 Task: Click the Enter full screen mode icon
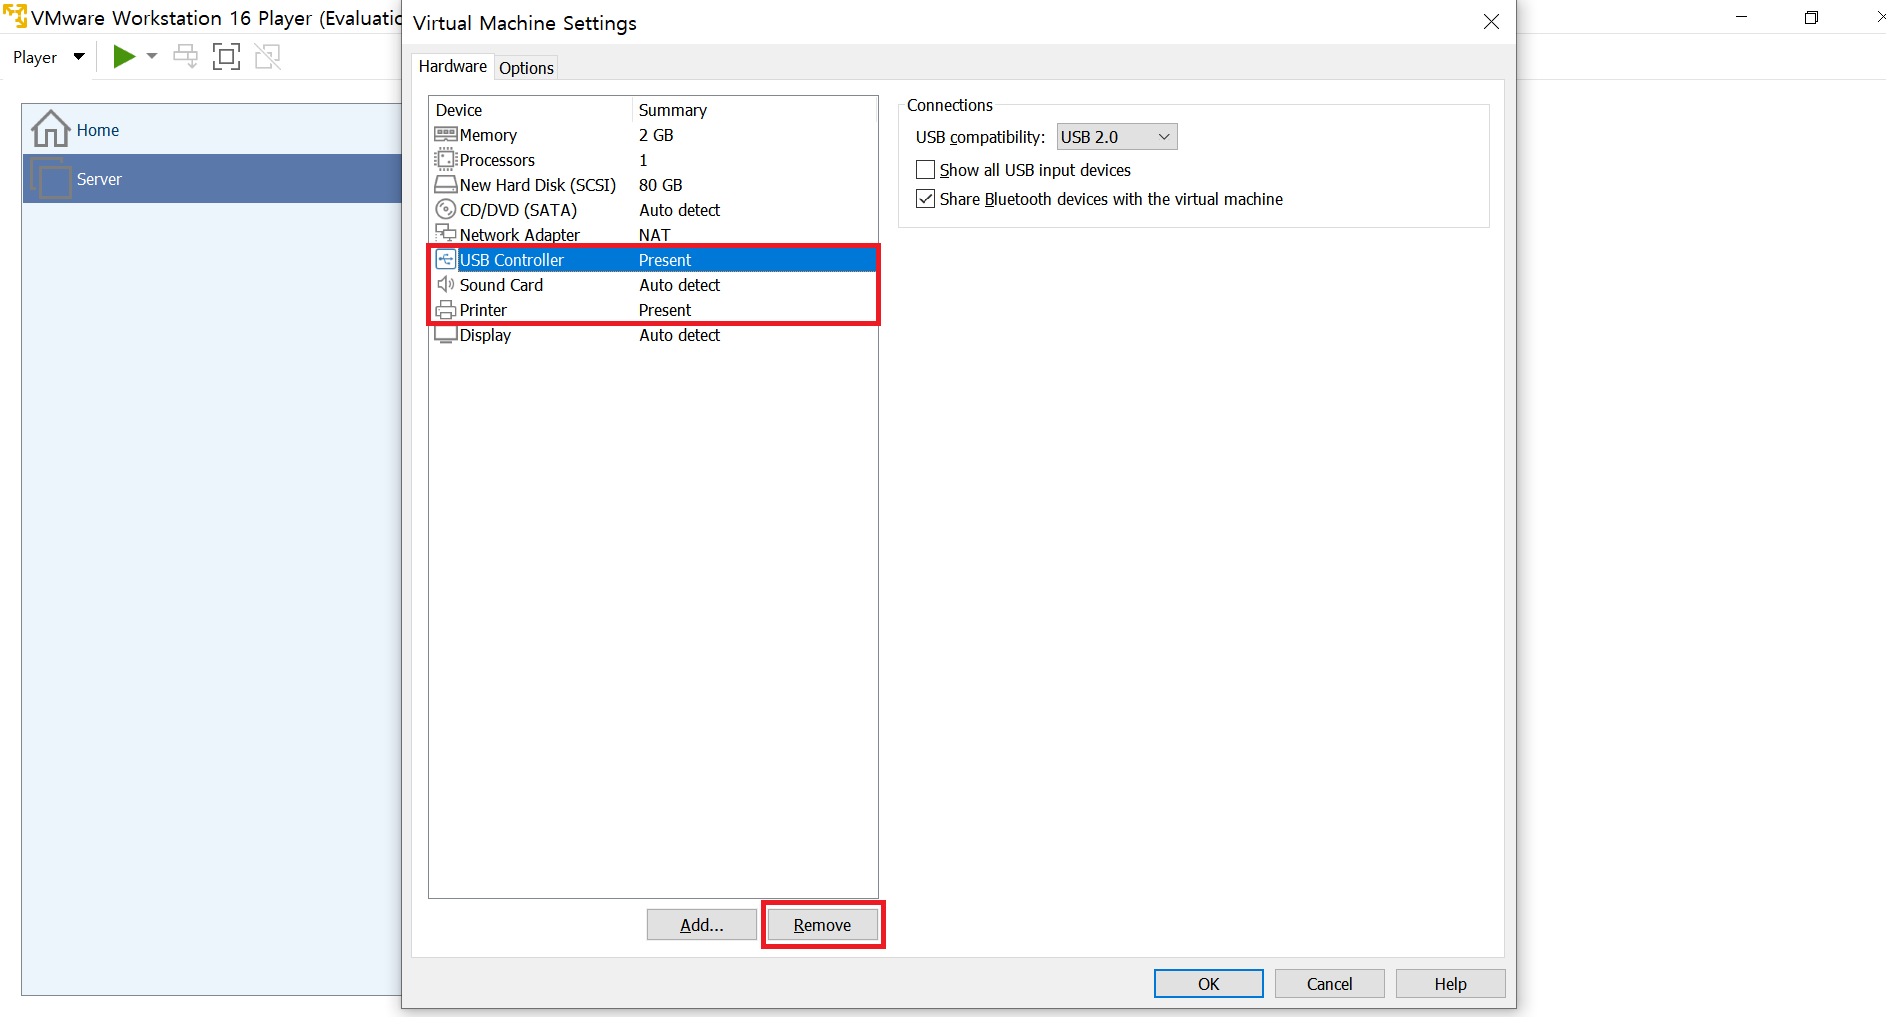227,56
